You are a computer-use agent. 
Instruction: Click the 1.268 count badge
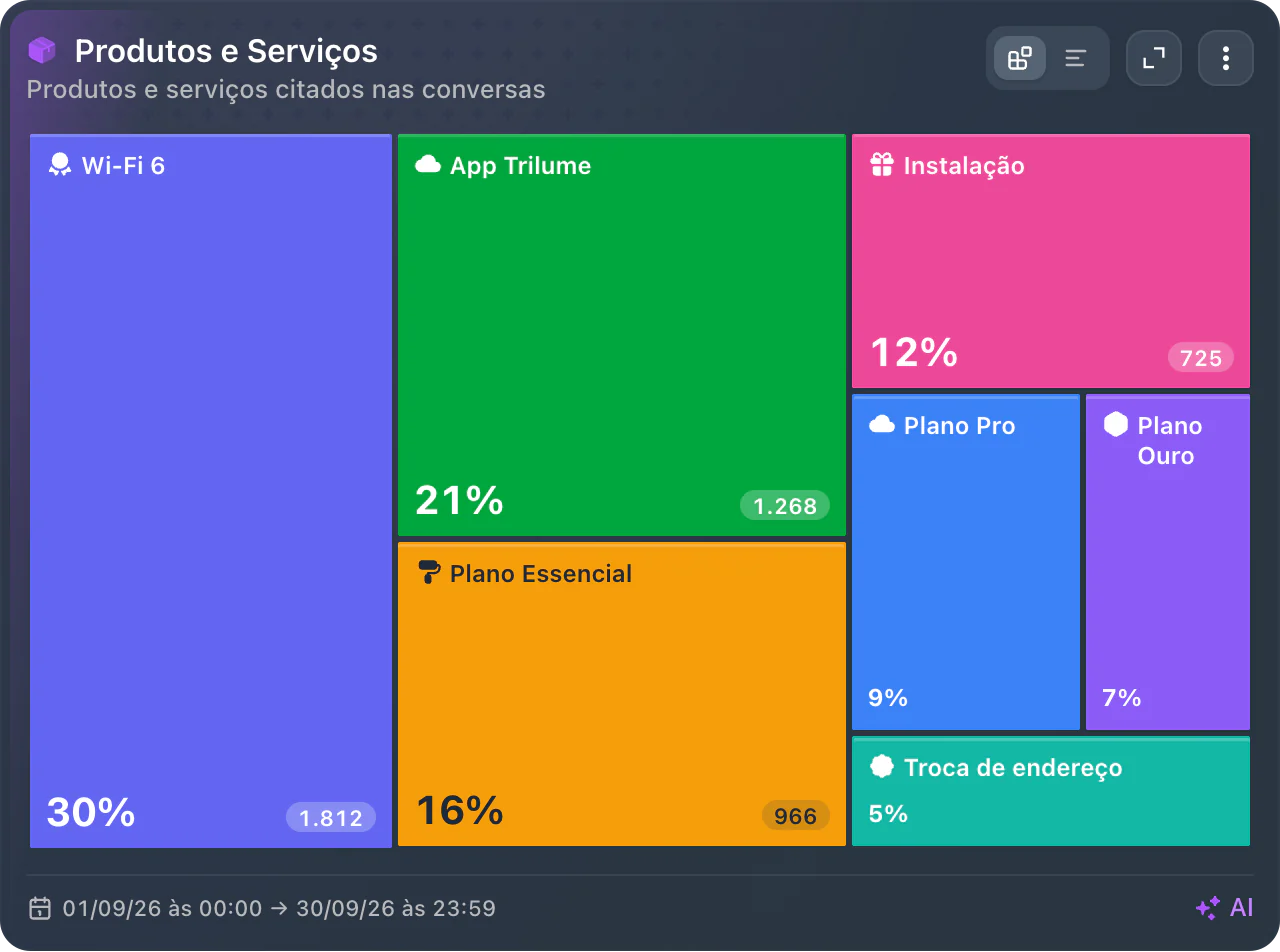785,505
